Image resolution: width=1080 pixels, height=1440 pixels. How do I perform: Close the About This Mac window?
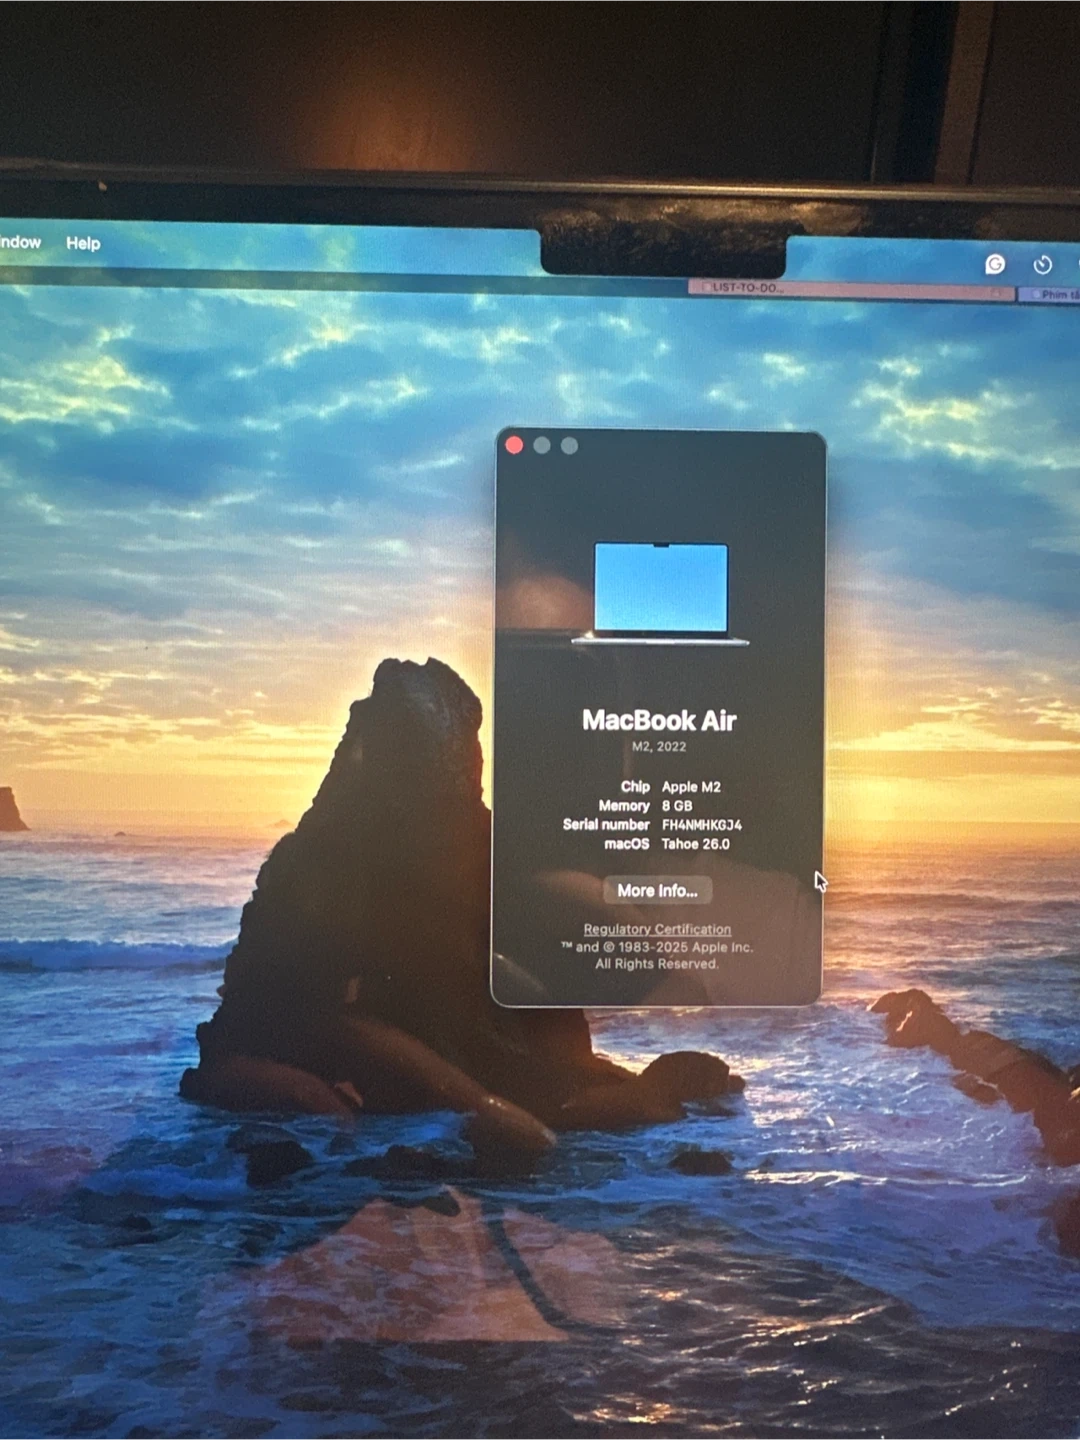[x=514, y=445]
